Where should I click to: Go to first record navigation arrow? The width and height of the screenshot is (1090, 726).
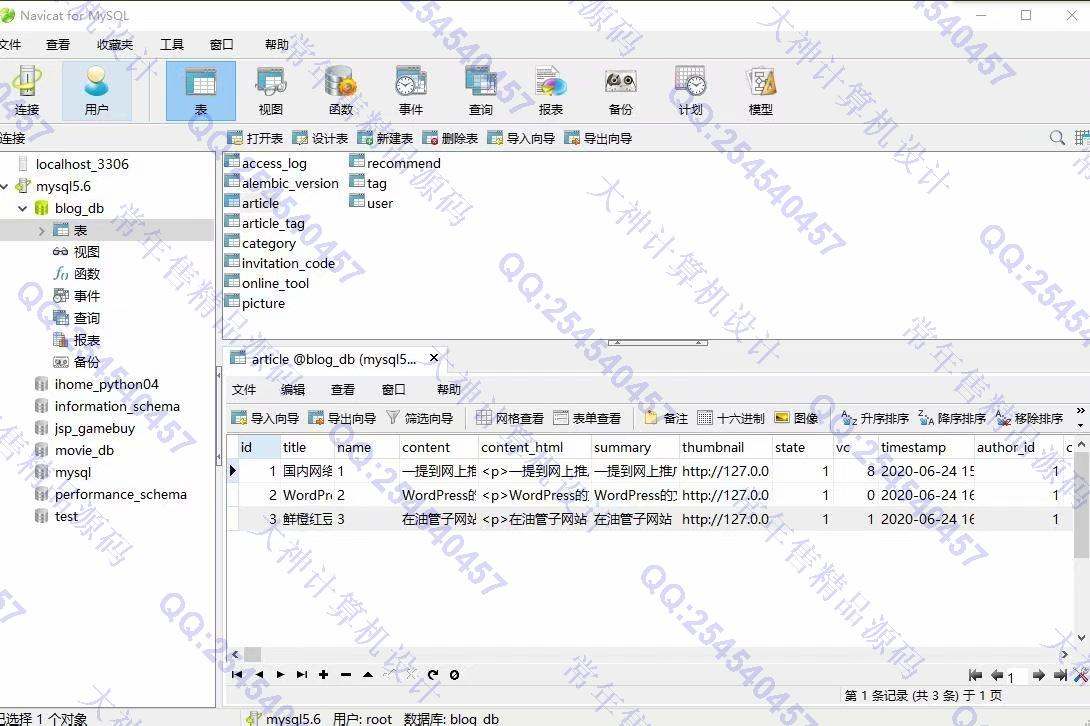(237, 675)
